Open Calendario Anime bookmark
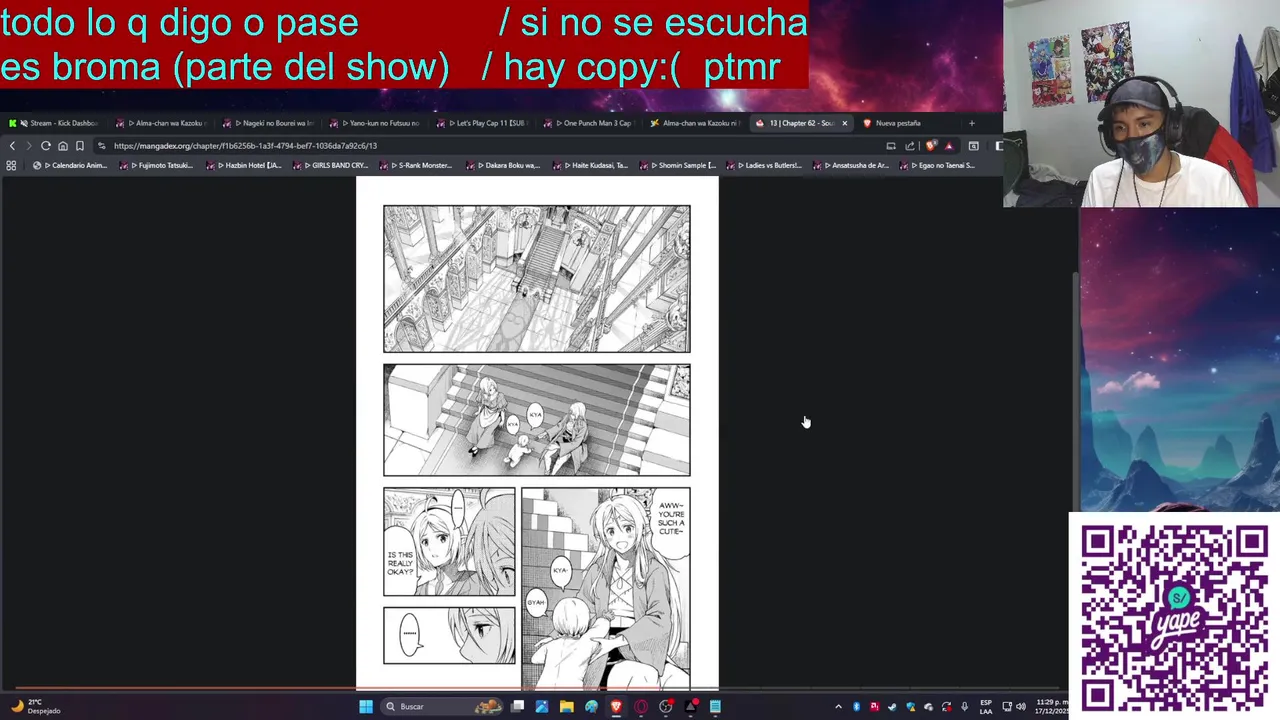The width and height of the screenshot is (1280, 720). [70, 166]
